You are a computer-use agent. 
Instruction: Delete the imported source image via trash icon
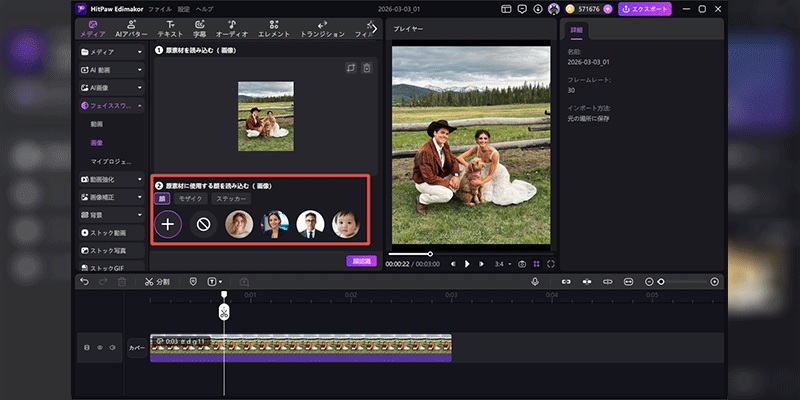tap(367, 68)
